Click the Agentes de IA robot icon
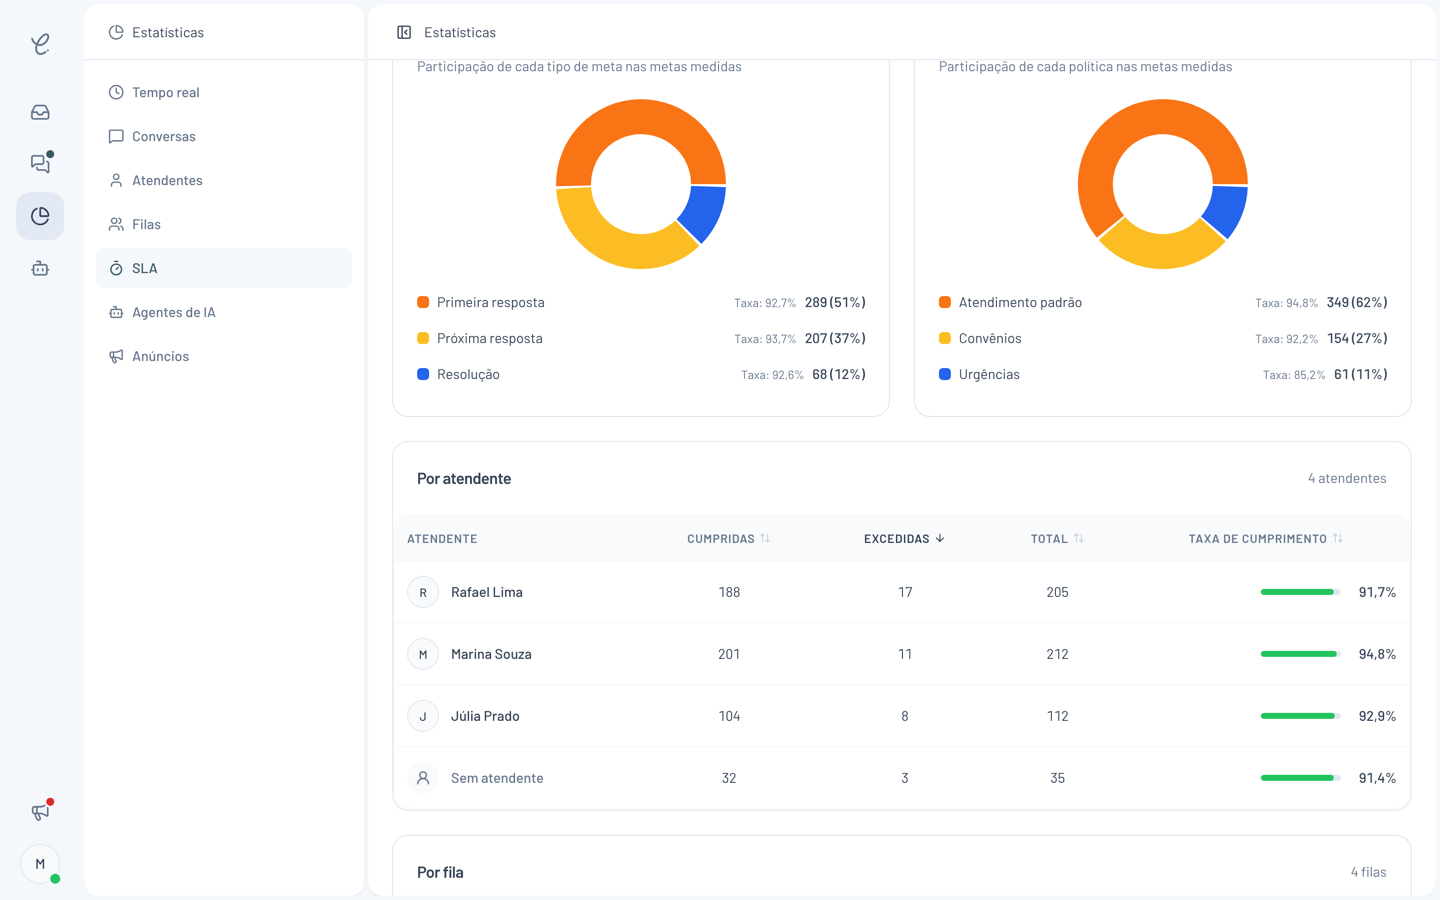 click(x=116, y=312)
